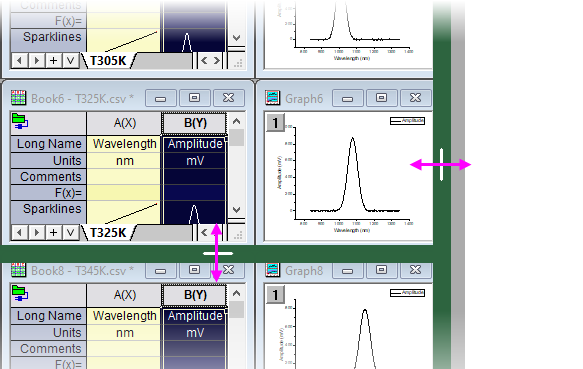Minimize the Book8 - T345K.csv window
Image resolution: width=583 pixels, height=369 pixels.
point(161,270)
